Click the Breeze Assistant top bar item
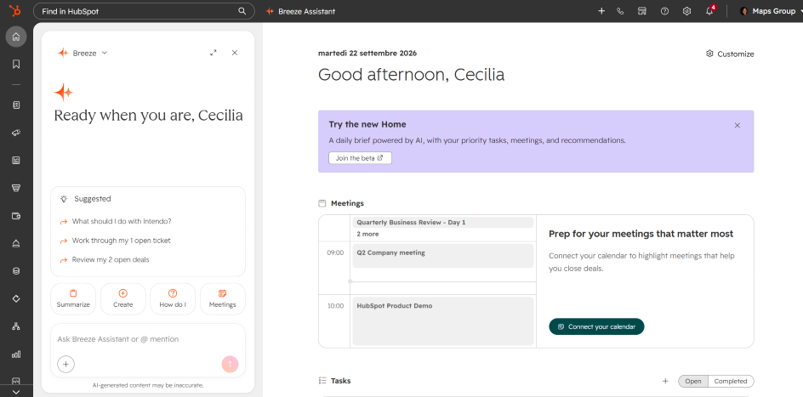The height and width of the screenshot is (397, 803). click(x=301, y=11)
